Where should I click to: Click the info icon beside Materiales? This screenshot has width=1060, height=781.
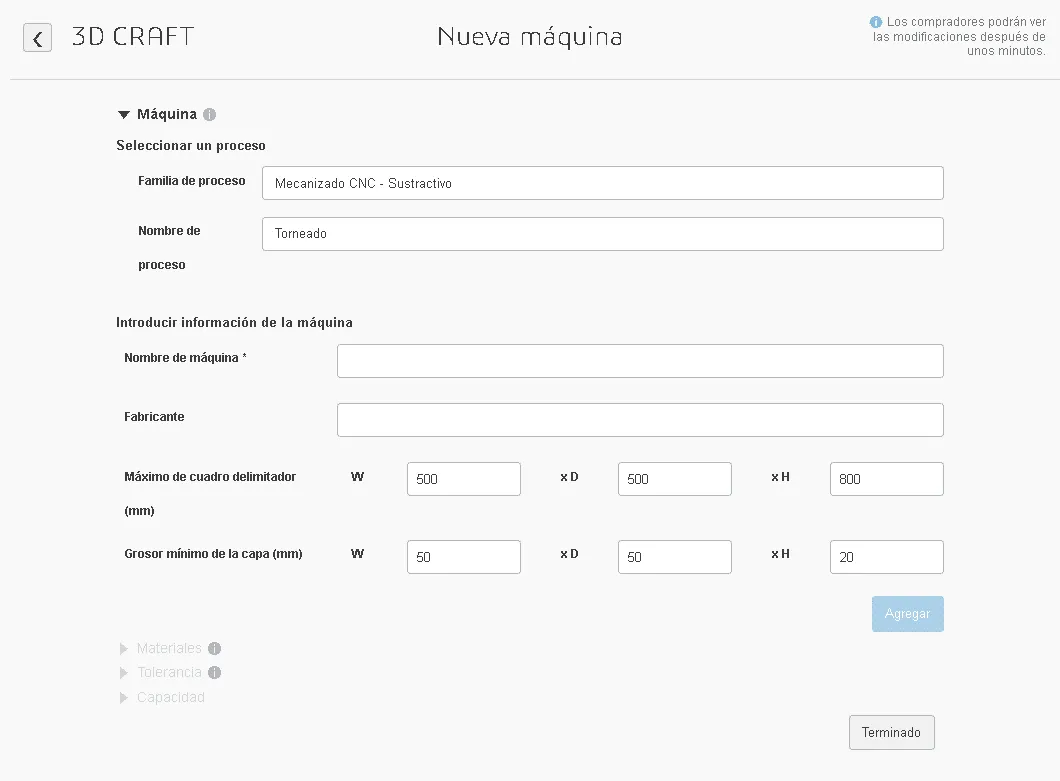(214, 648)
